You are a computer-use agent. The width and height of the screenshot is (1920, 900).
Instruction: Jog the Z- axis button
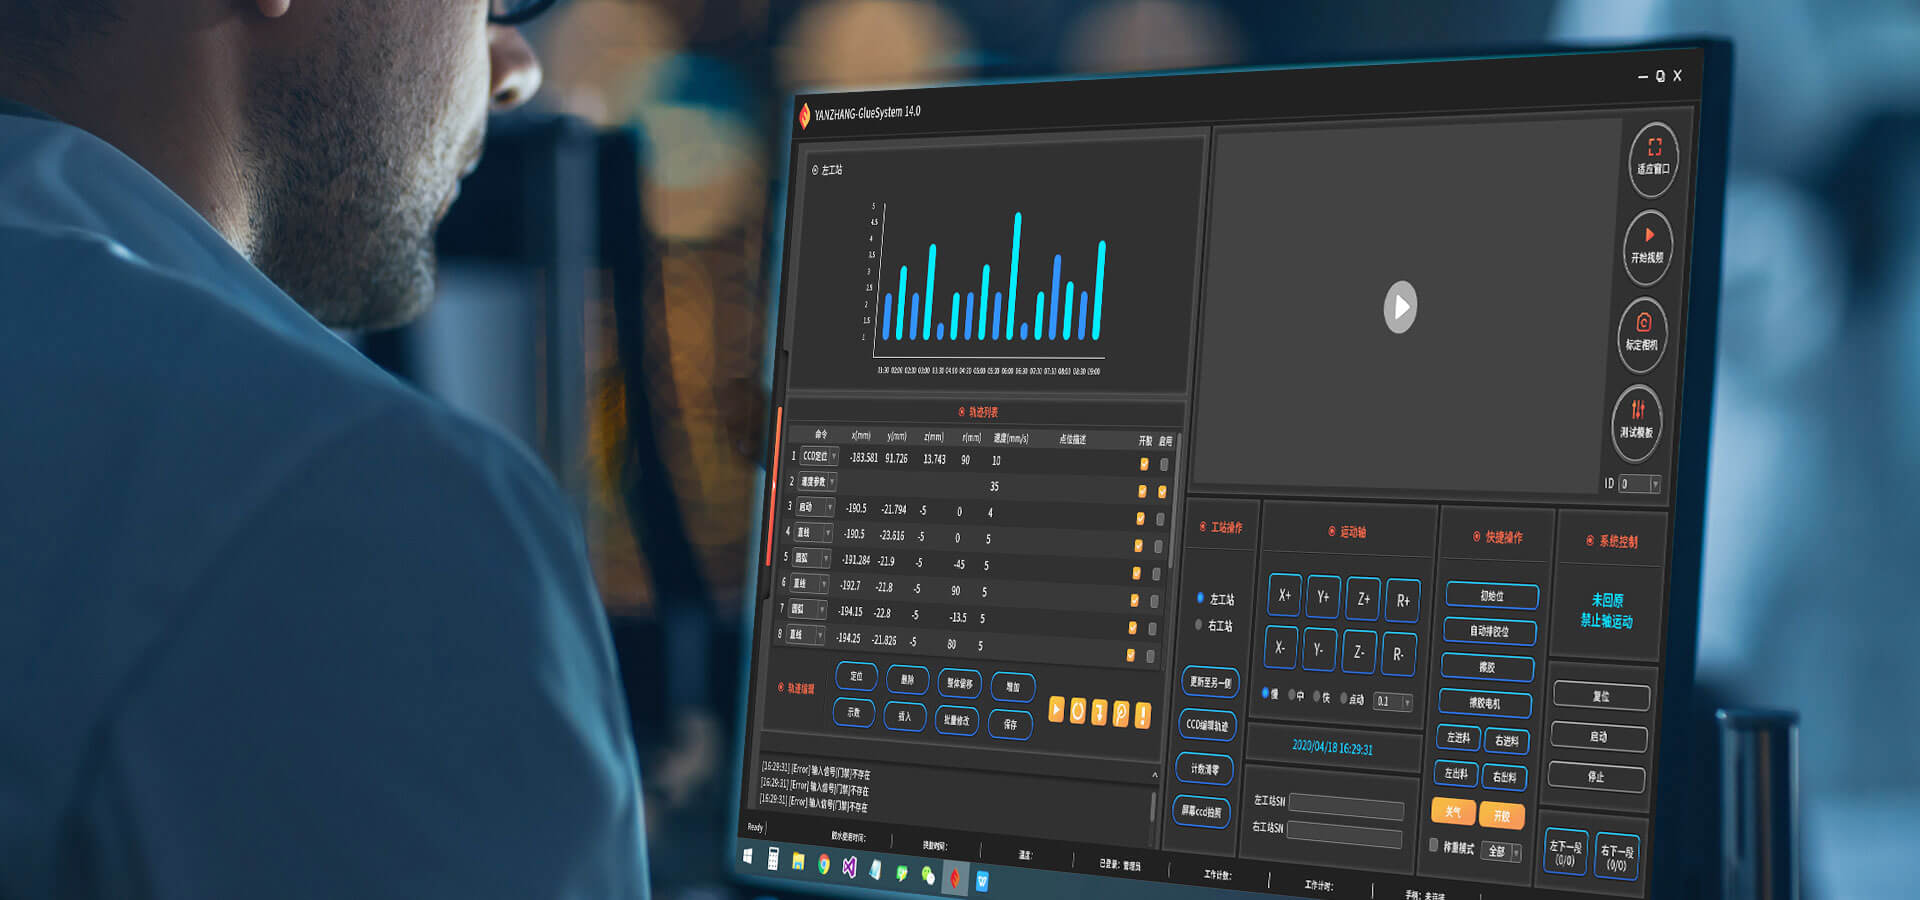point(1359,652)
